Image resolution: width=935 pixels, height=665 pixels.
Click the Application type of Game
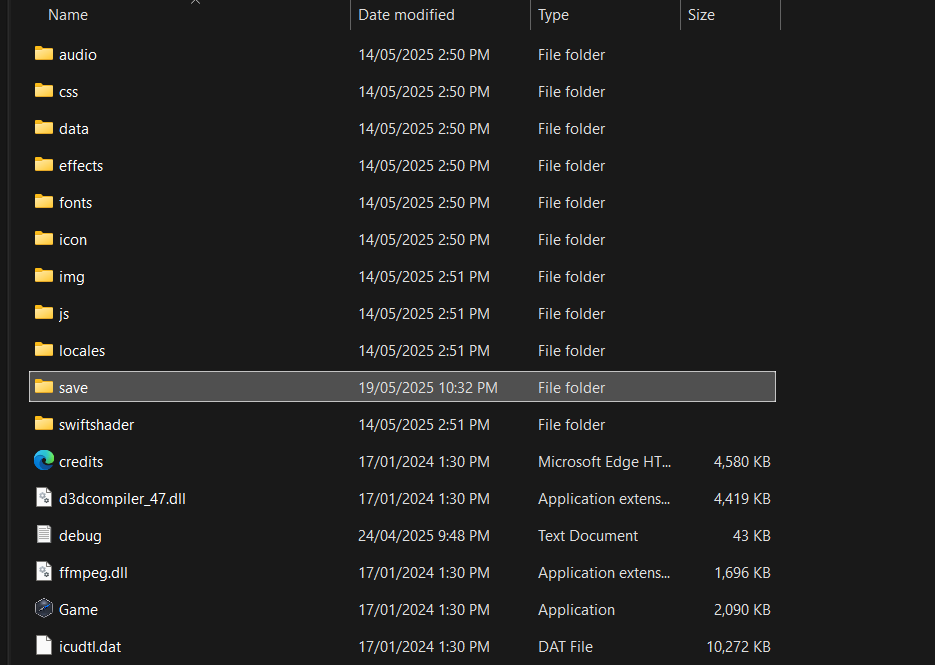pyautogui.click(x=576, y=610)
